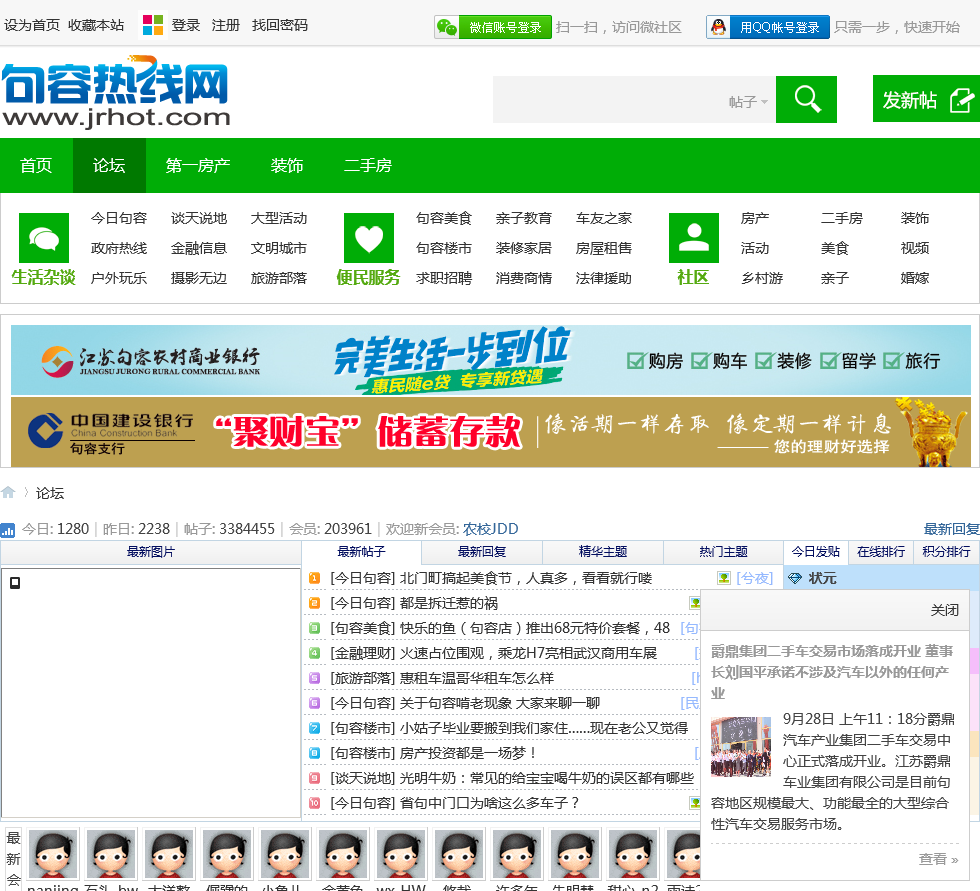Viewport: 980px width, 891px height.
Task: Open post 省句中门口为啥这么多车子
Action: point(489,803)
